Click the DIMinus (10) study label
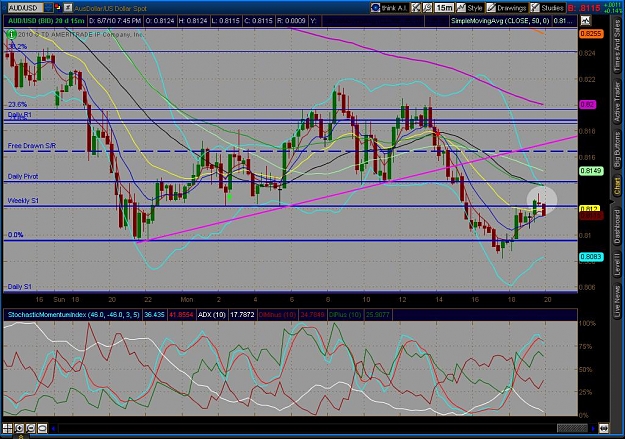Image resolution: width=625 pixels, height=439 pixels. pos(277,315)
